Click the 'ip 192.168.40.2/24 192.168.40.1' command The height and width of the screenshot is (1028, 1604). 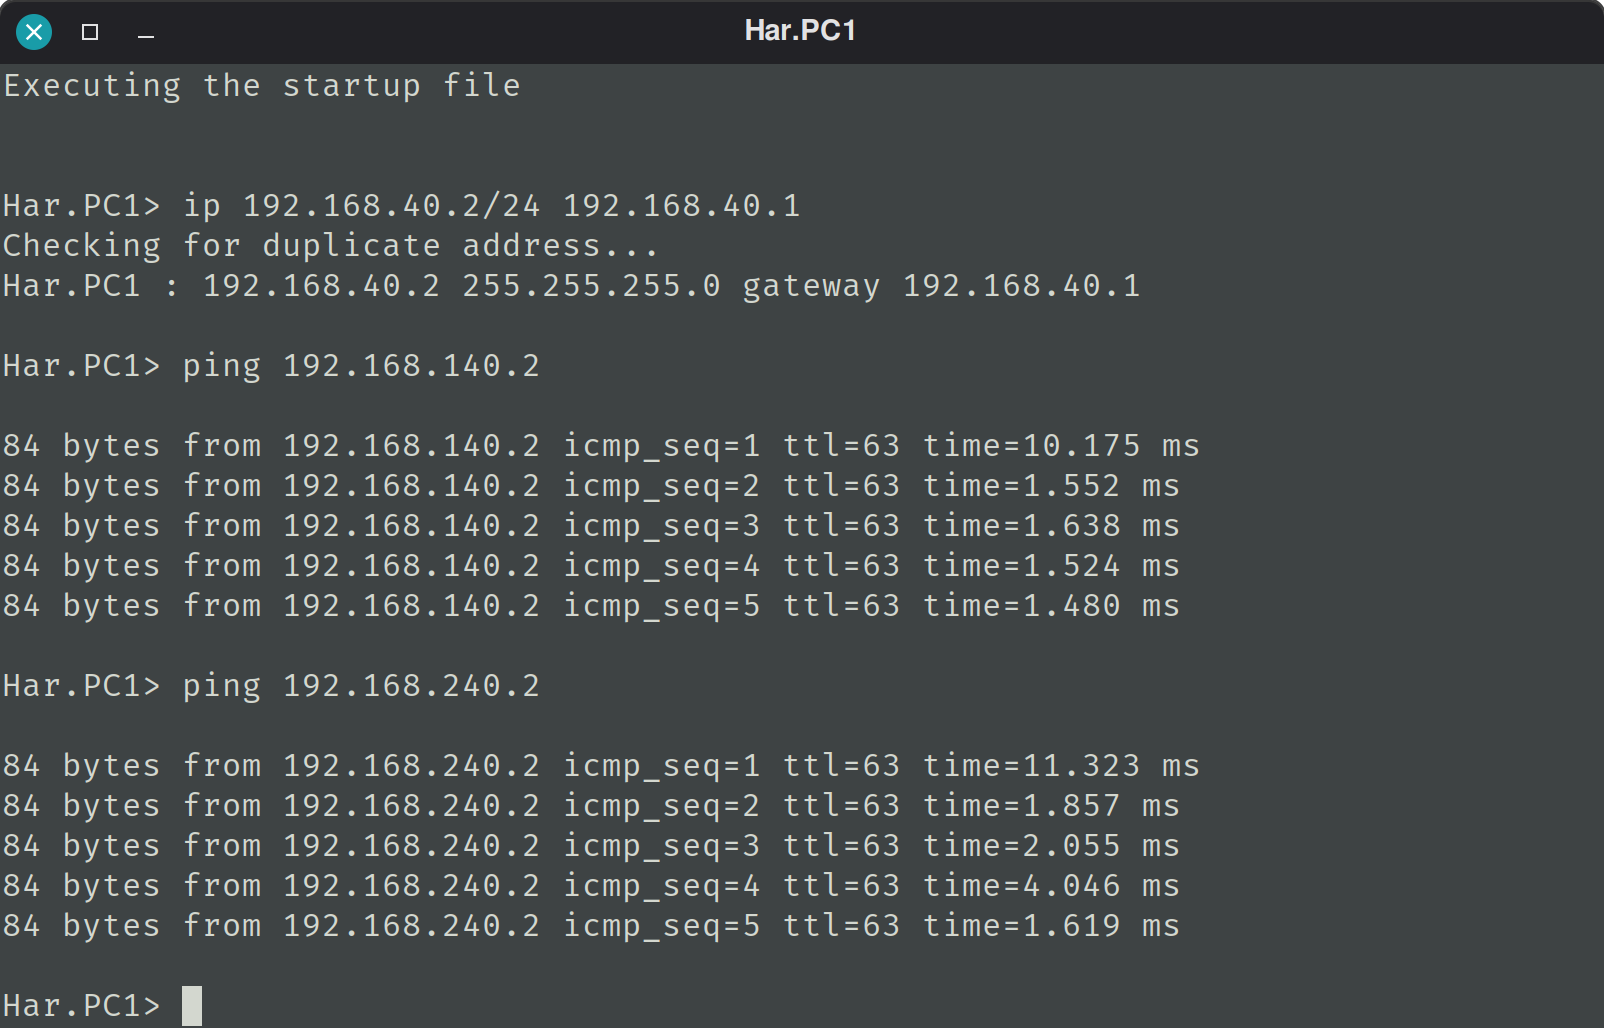[492, 207]
